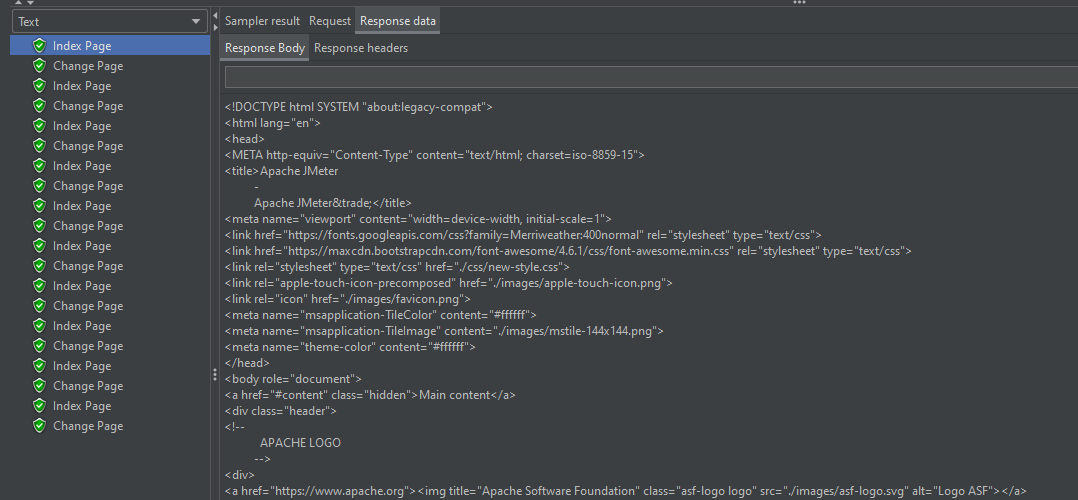This screenshot has width=1078, height=500.
Task: Select the Response Body sub-tab
Action: click(265, 48)
